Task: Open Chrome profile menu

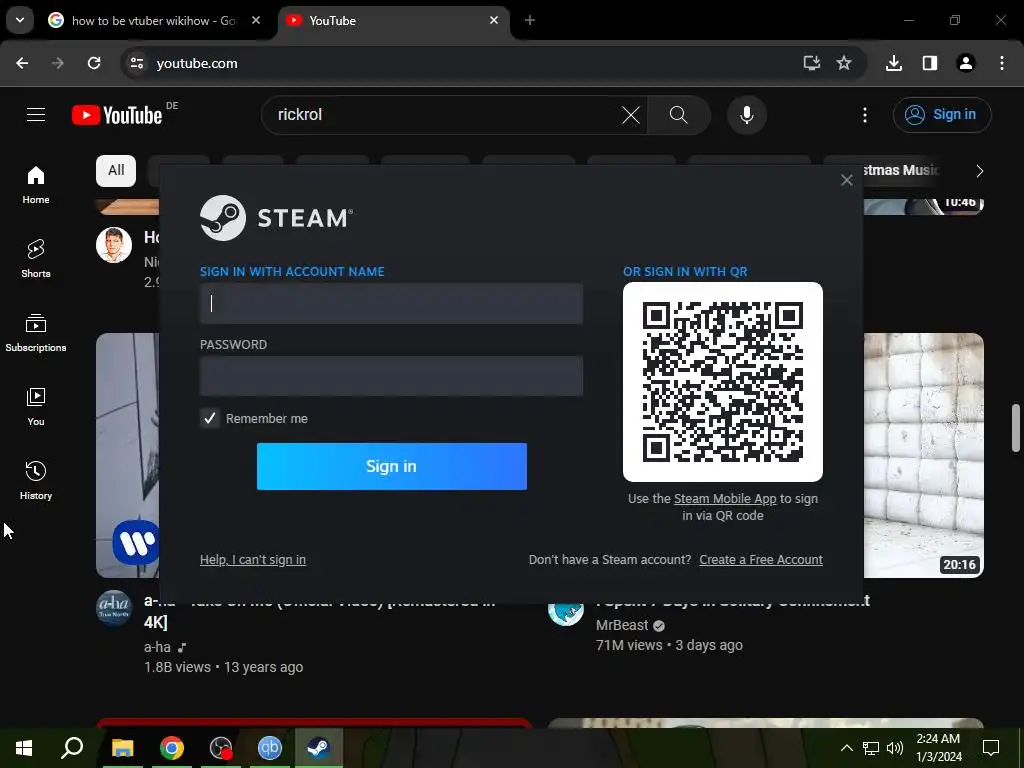Action: coord(966,63)
